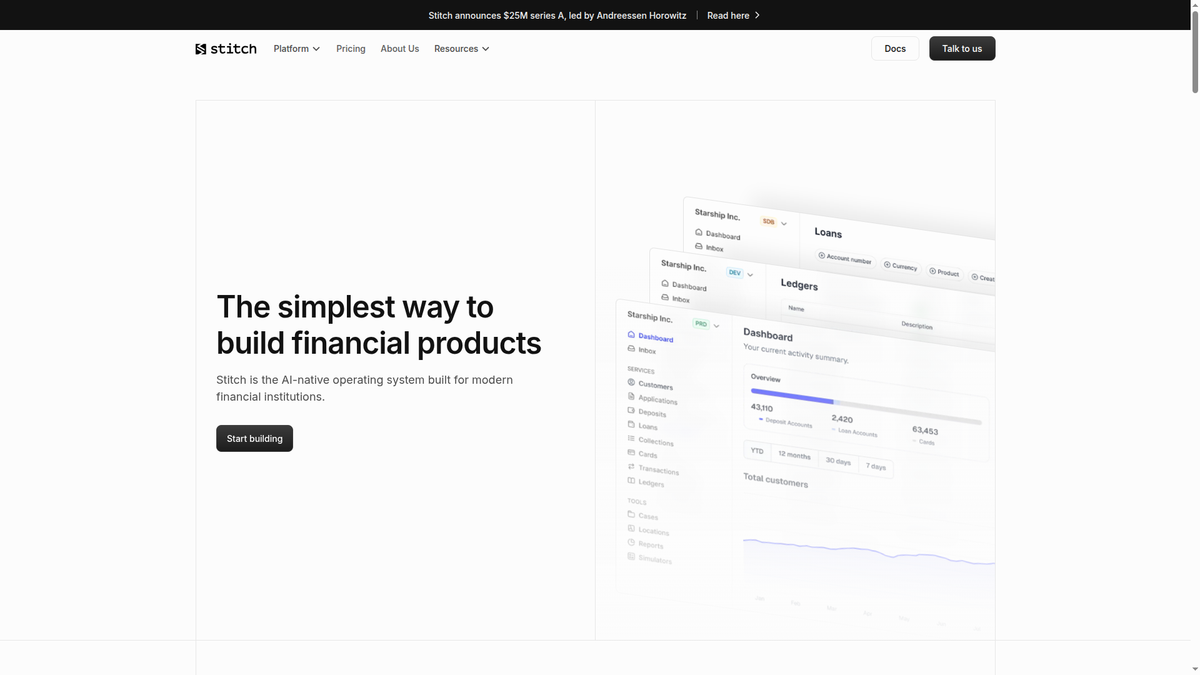Click the Start building button

point(254,439)
